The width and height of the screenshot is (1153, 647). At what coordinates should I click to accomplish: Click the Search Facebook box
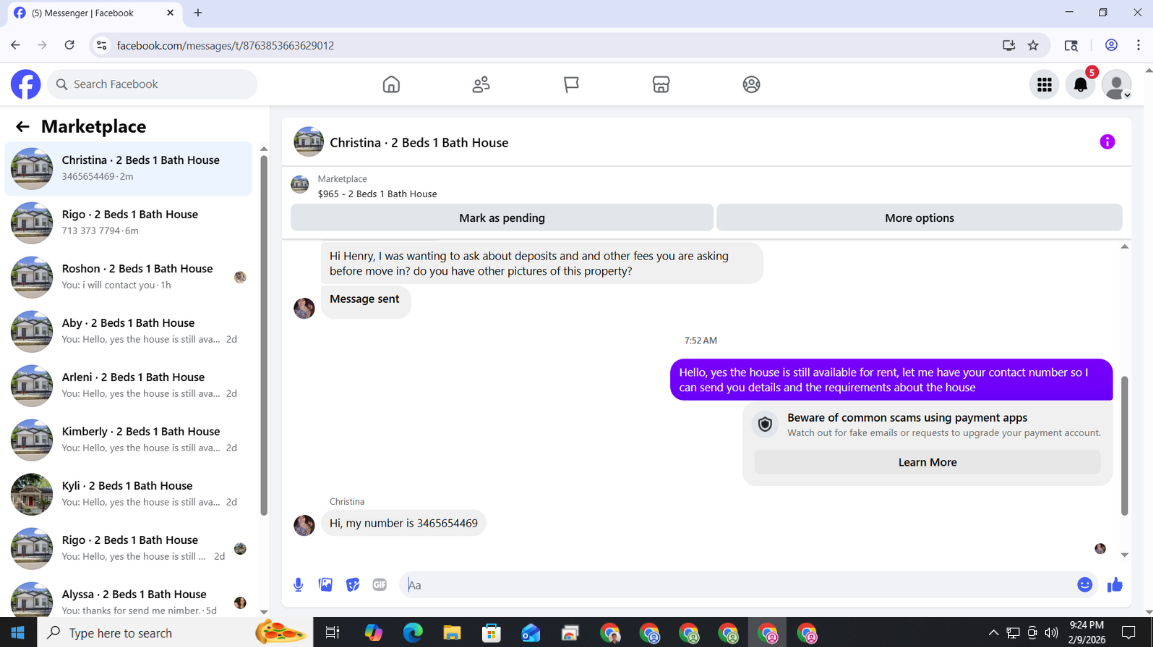[x=153, y=84]
